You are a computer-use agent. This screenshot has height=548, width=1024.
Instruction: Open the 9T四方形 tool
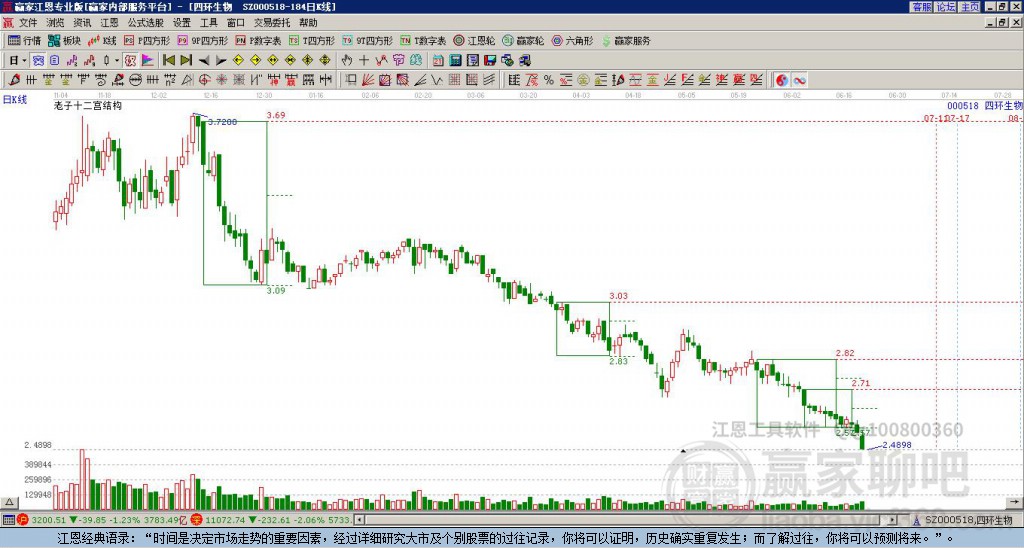pyautogui.click(x=367, y=40)
